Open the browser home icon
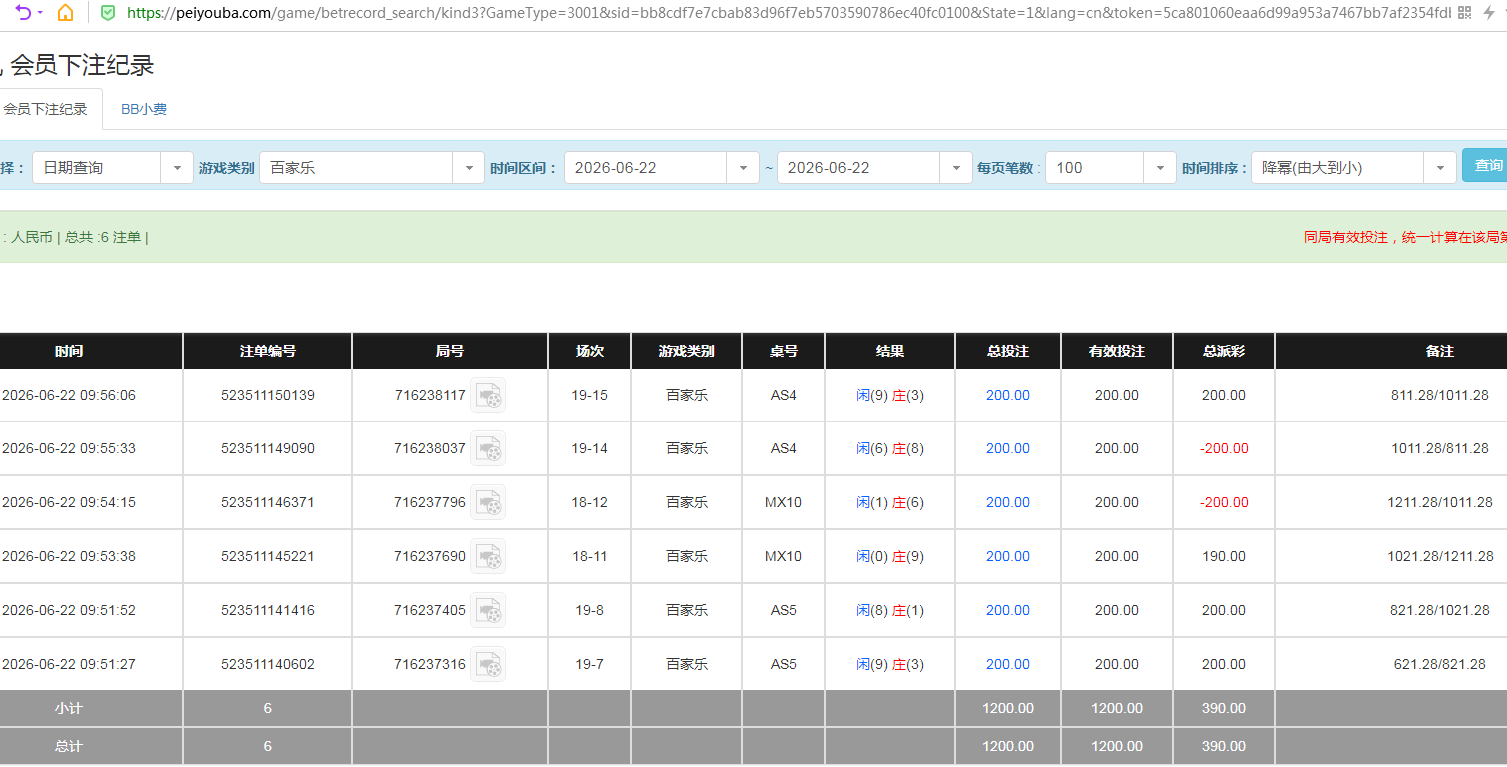 coord(65,13)
